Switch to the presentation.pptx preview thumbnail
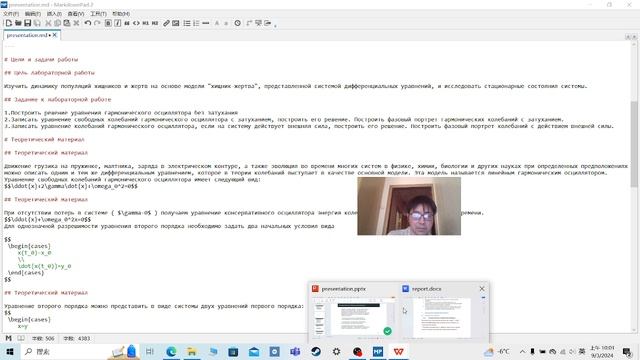Screen dimensions: 640x360 point(353,318)
